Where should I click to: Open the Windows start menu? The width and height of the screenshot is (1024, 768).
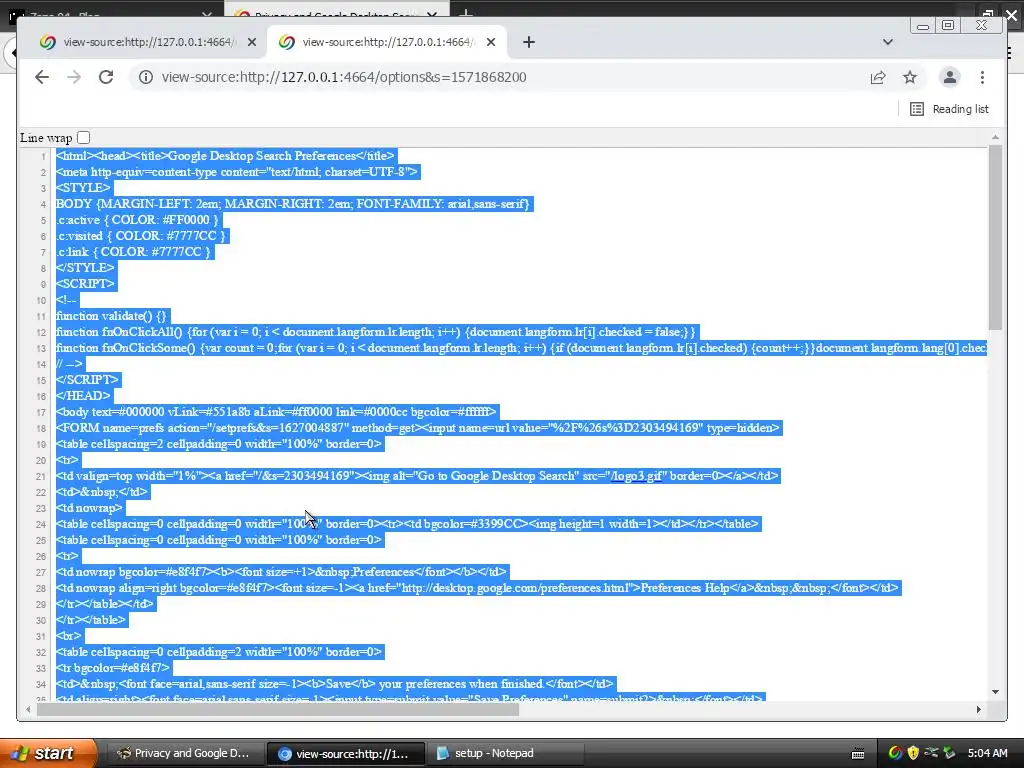47,753
